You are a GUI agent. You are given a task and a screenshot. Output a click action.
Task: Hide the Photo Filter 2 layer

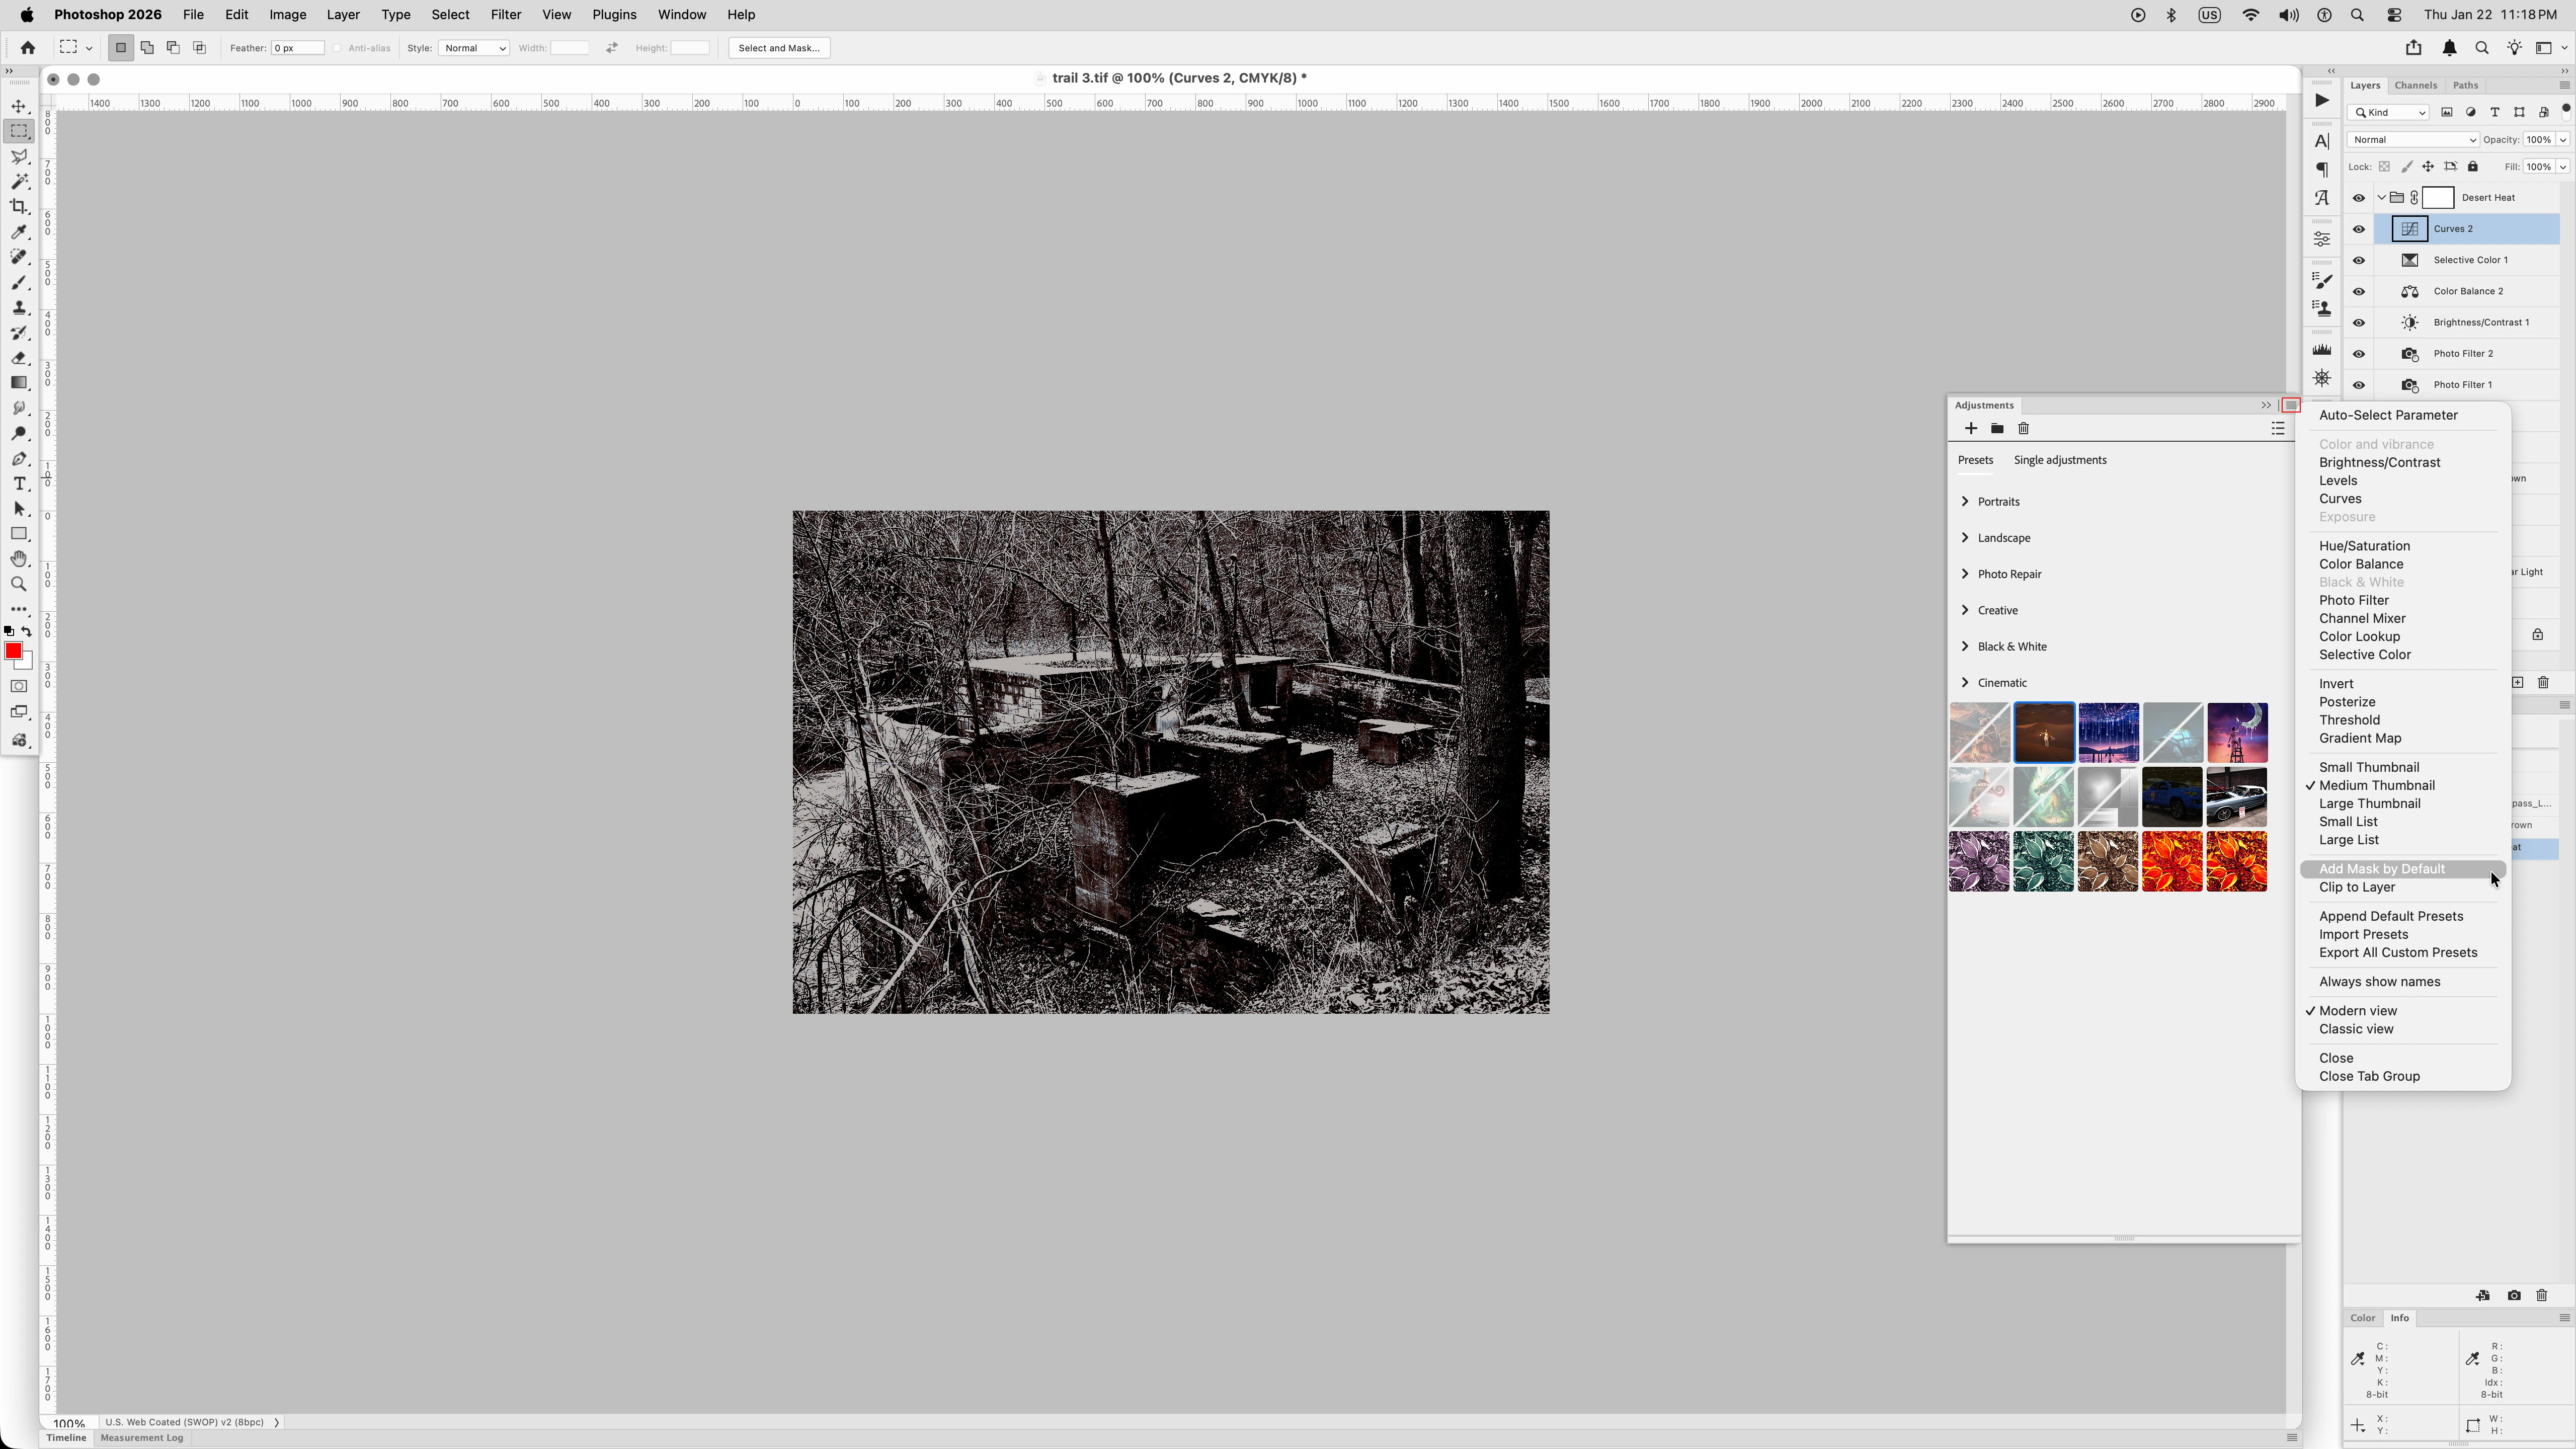pos(2359,354)
